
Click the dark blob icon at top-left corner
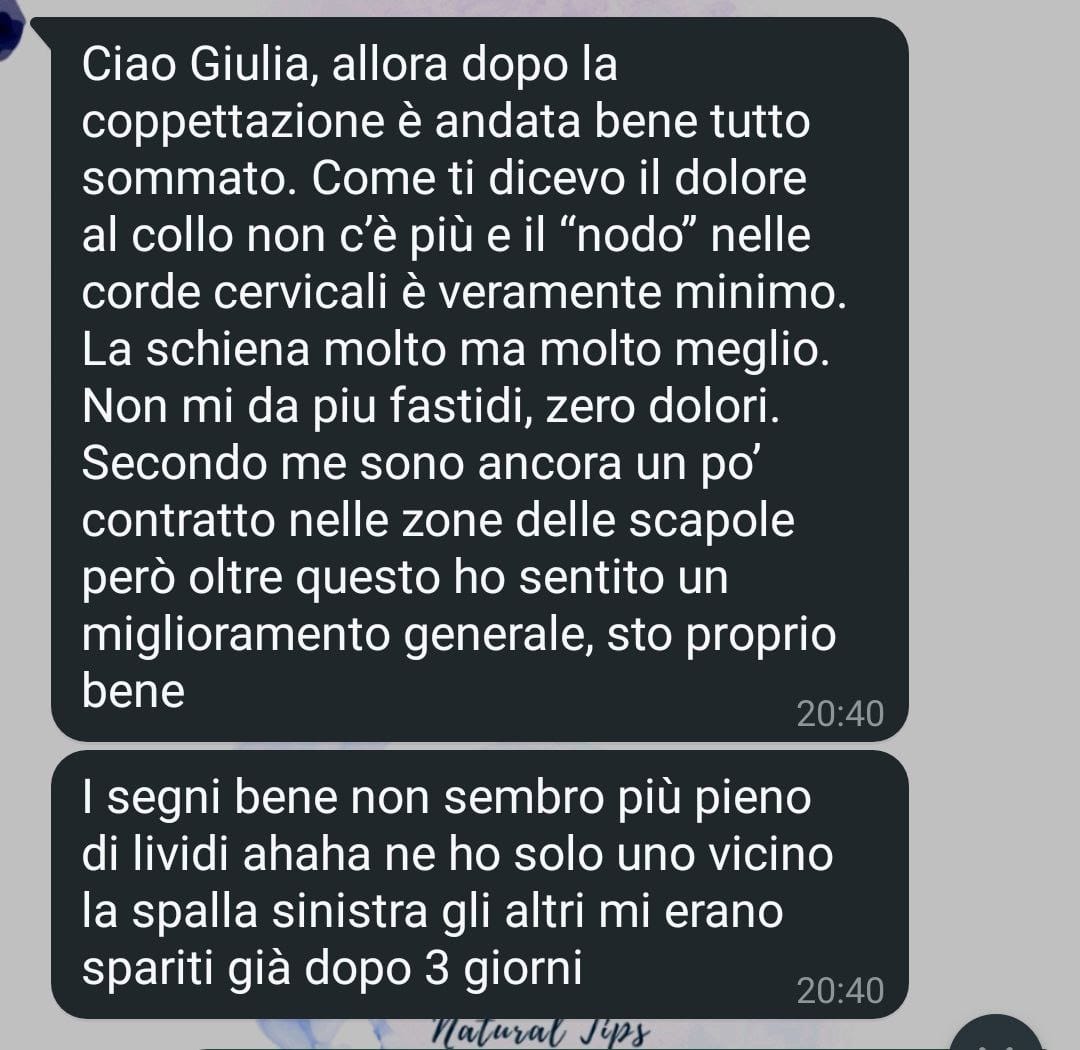point(10,34)
